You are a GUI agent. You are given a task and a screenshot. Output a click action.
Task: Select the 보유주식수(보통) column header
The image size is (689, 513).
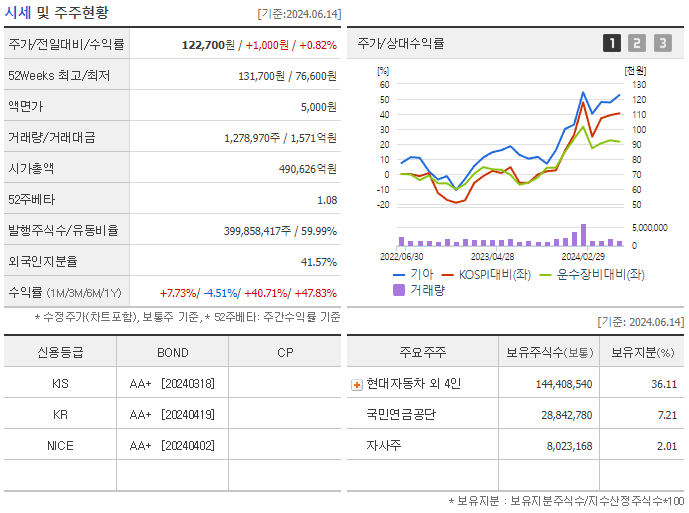pyautogui.click(x=550, y=353)
